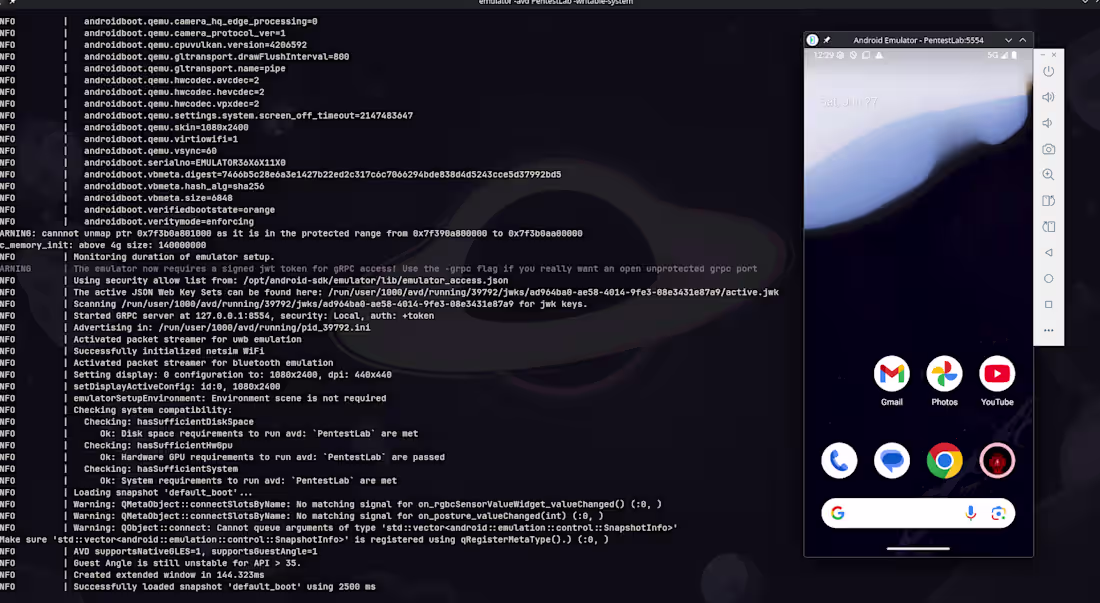Click the Photos label under its icon
This screenshot has width=1100, height=603.
coord(944,402)
